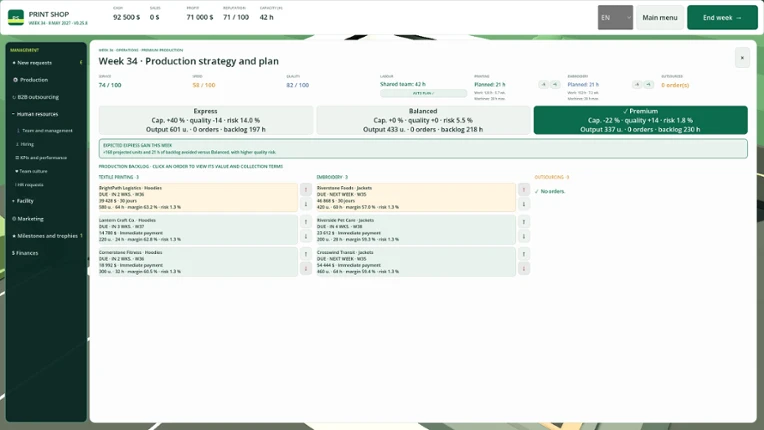This screenshot has width=764, height=430.
Task: Open Milestones and trophies in sidebar
Action: point(45,236)
